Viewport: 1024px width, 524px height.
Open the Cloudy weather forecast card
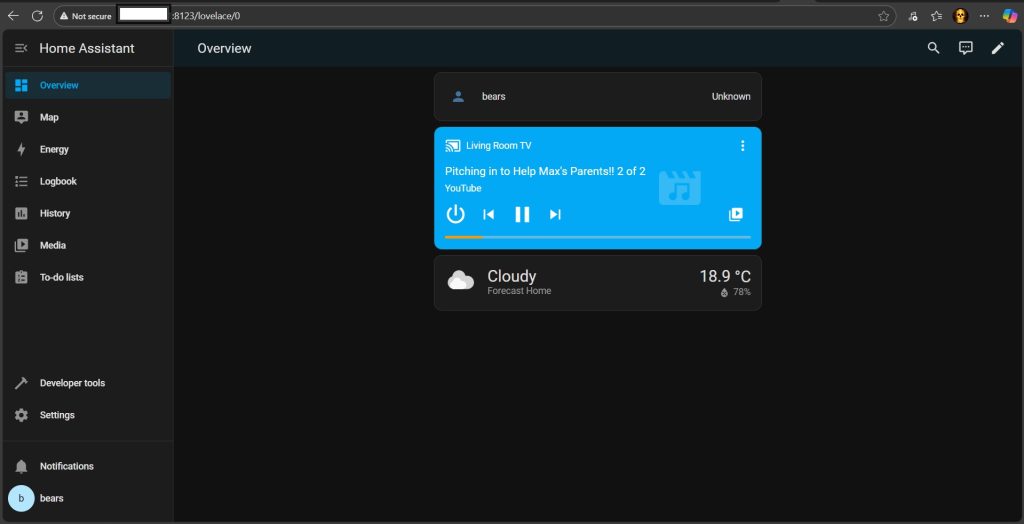[598, 283]
